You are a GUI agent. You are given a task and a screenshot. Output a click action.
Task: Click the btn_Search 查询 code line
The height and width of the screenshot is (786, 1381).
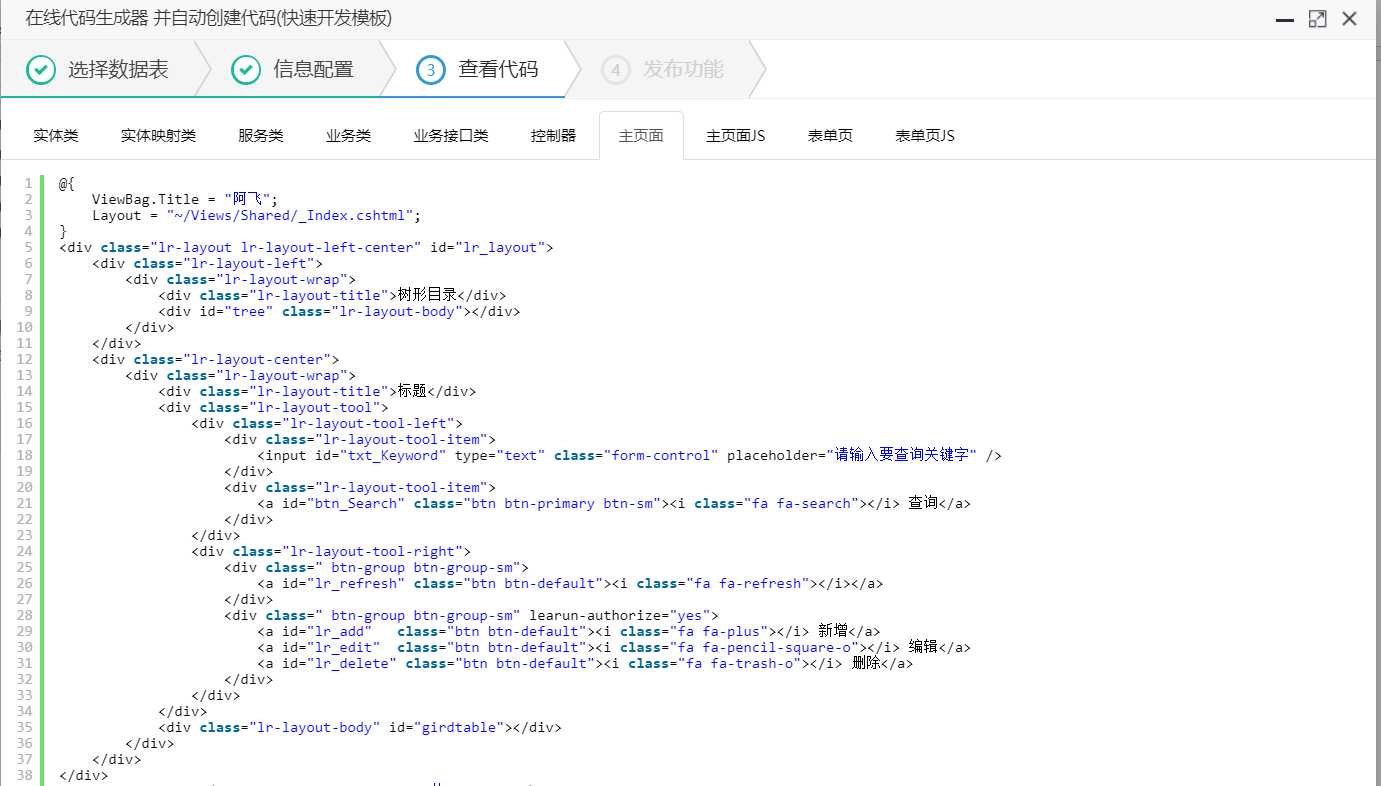614,503
